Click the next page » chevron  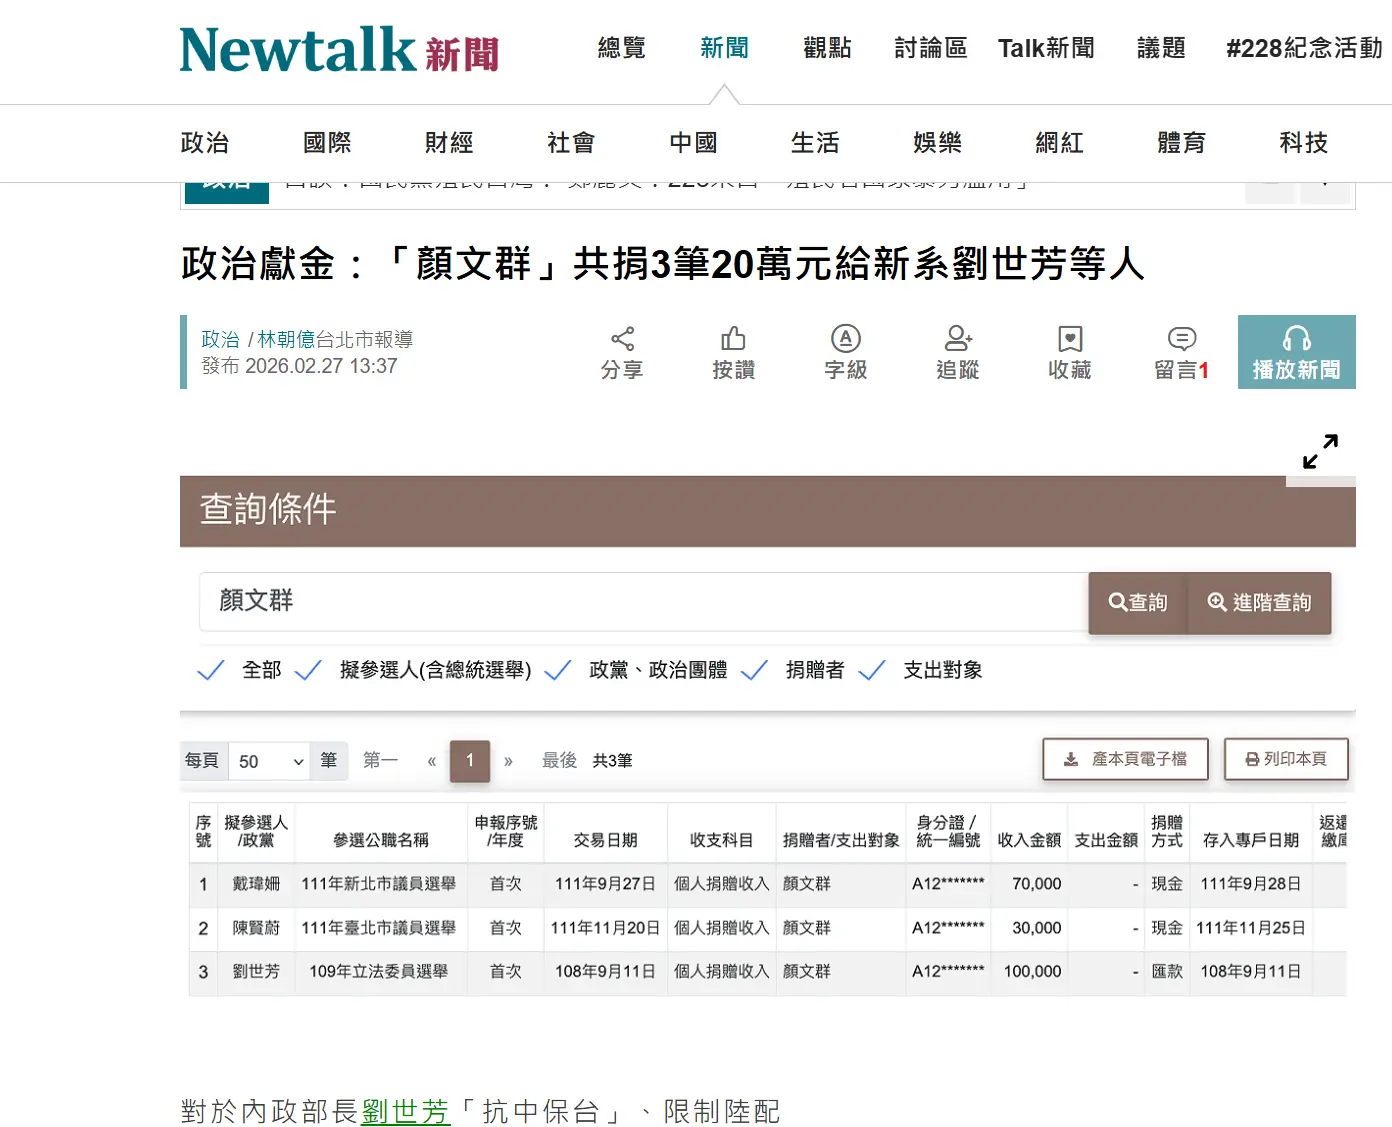point(509,761)
